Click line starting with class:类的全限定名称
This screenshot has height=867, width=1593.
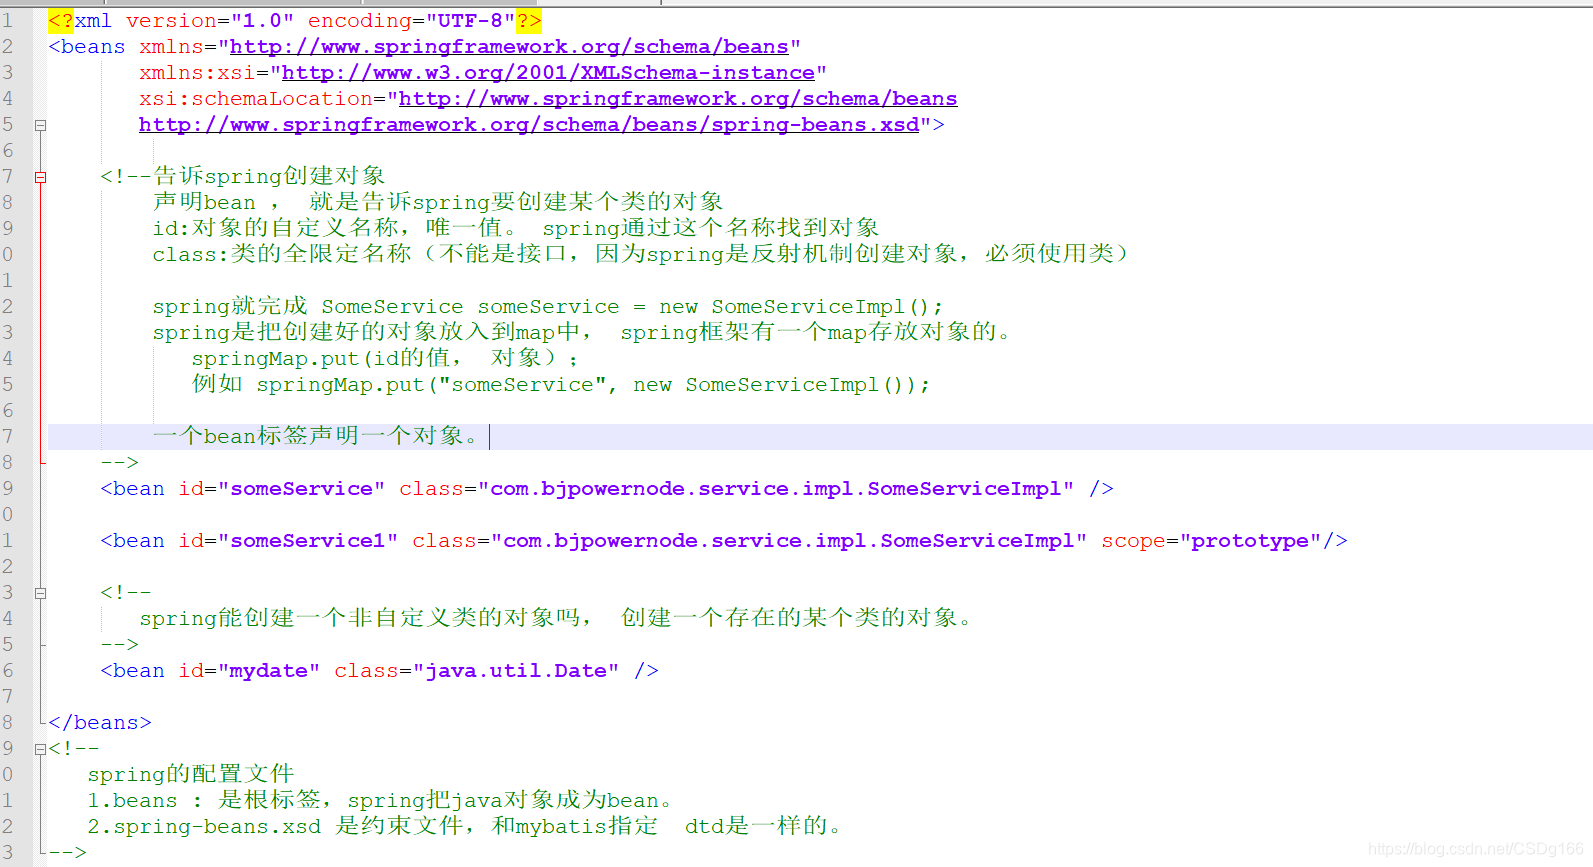pyautogui.click(x=640, y=254)
